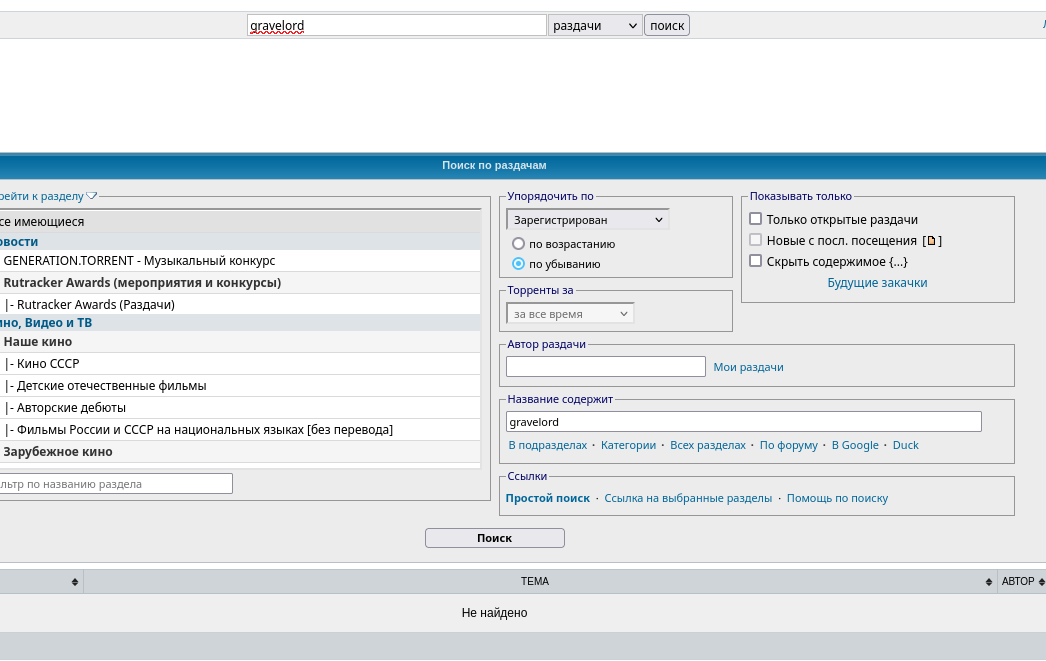
Task: Focus the section name filter field
Action: tap(115, 484)
